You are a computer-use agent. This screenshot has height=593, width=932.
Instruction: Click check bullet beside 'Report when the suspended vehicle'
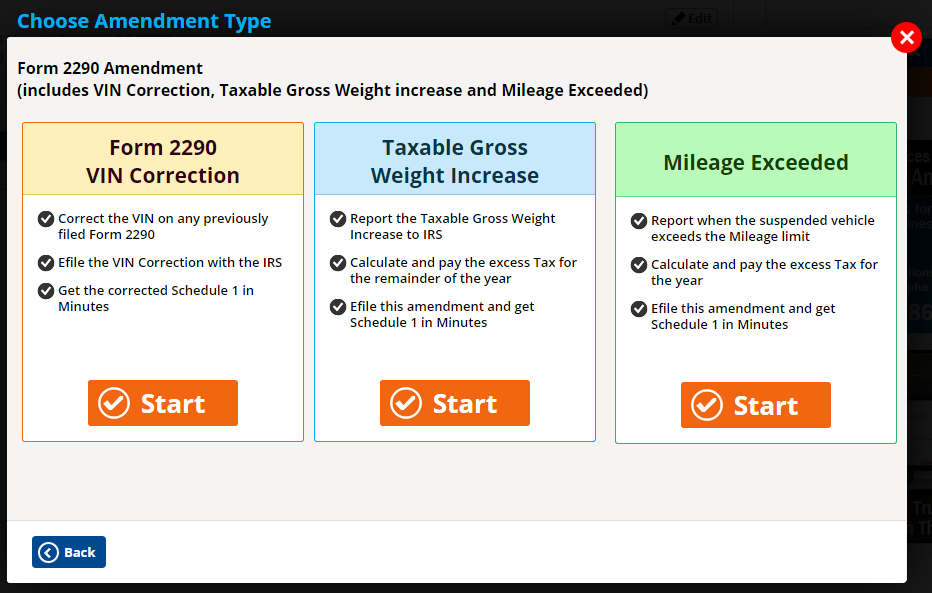[639, 220]
